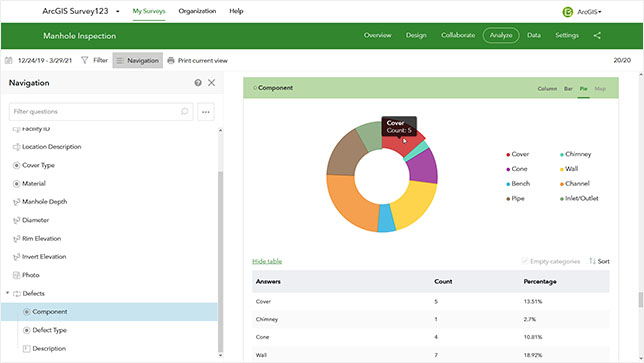The width and height of the screenshot is (644, 363).
Task: Select the Analyze tab
Action: pyautogui.click(x=501, y=35)
